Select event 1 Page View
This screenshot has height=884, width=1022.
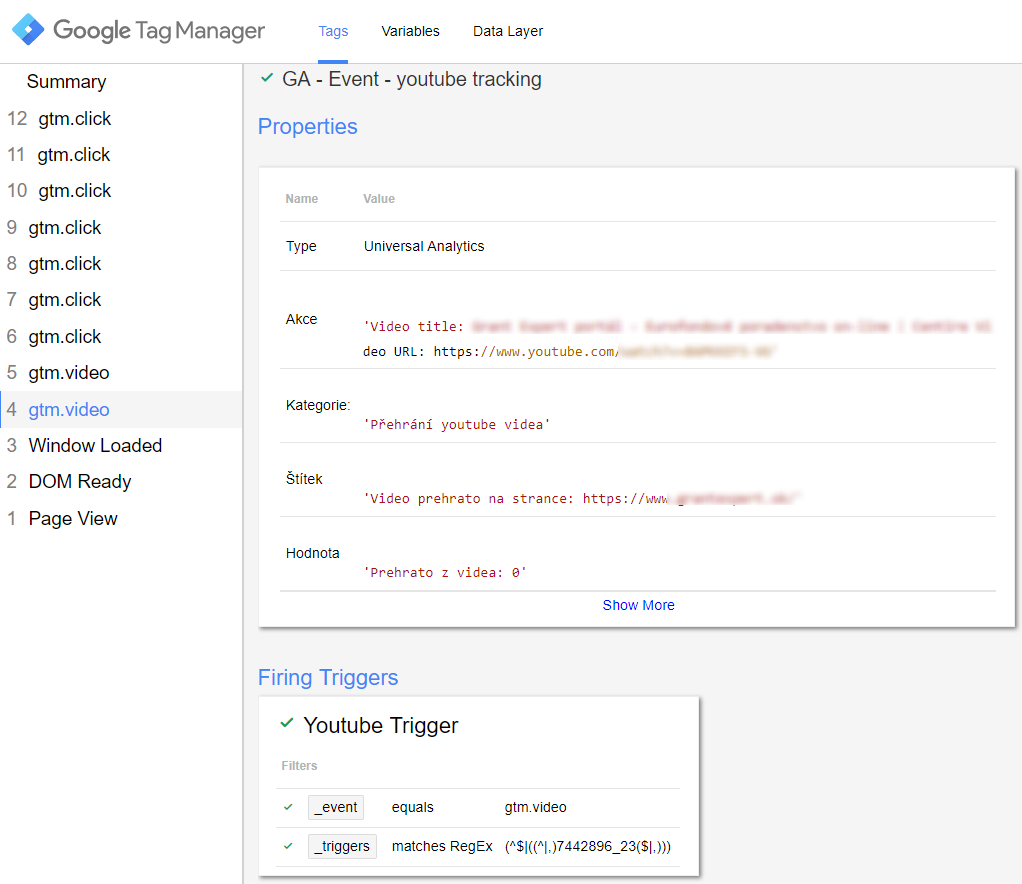tap(121, 518)
